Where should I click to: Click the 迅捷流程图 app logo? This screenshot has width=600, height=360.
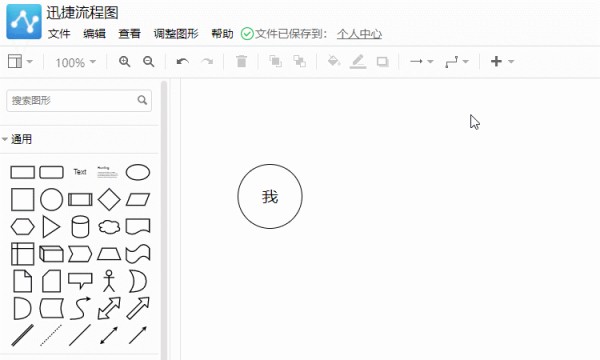point(24,21)
